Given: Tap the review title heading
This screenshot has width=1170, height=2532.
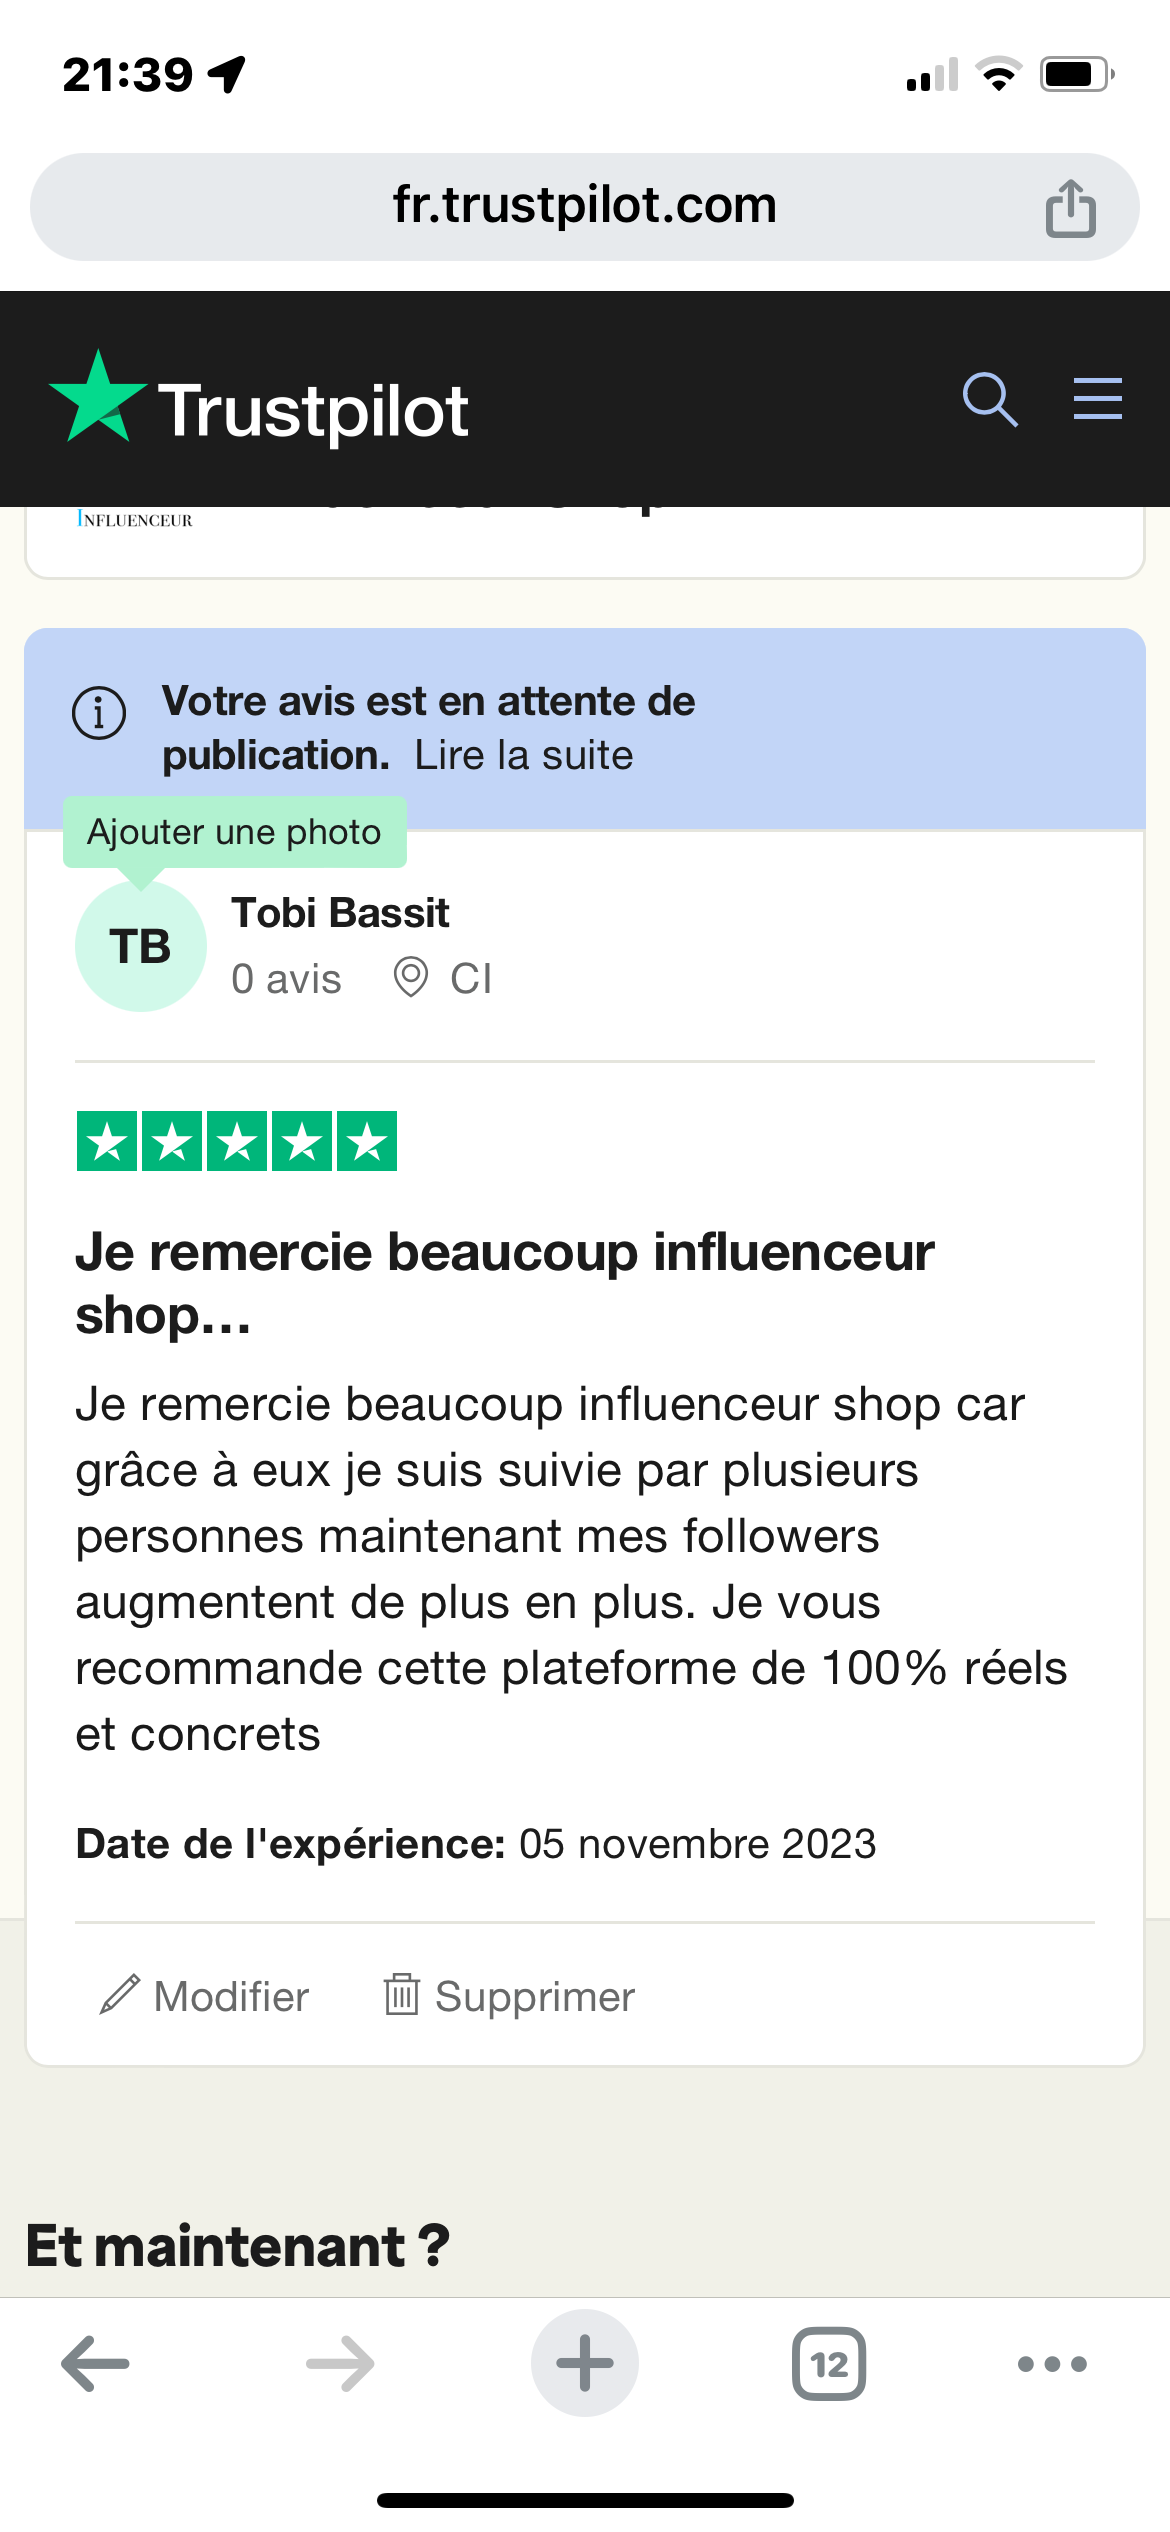Looking at the screenshot, I should pos(505,1282).
